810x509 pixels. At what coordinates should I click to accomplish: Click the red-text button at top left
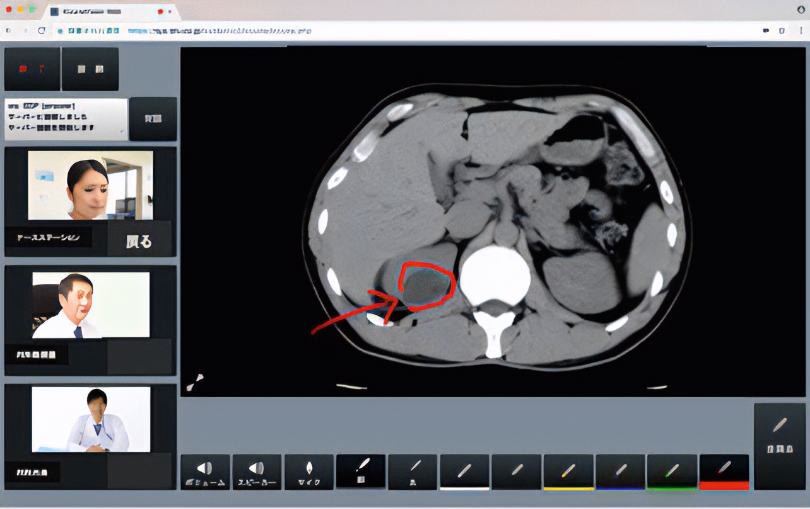pyautogui.click(x=32, y=69)
